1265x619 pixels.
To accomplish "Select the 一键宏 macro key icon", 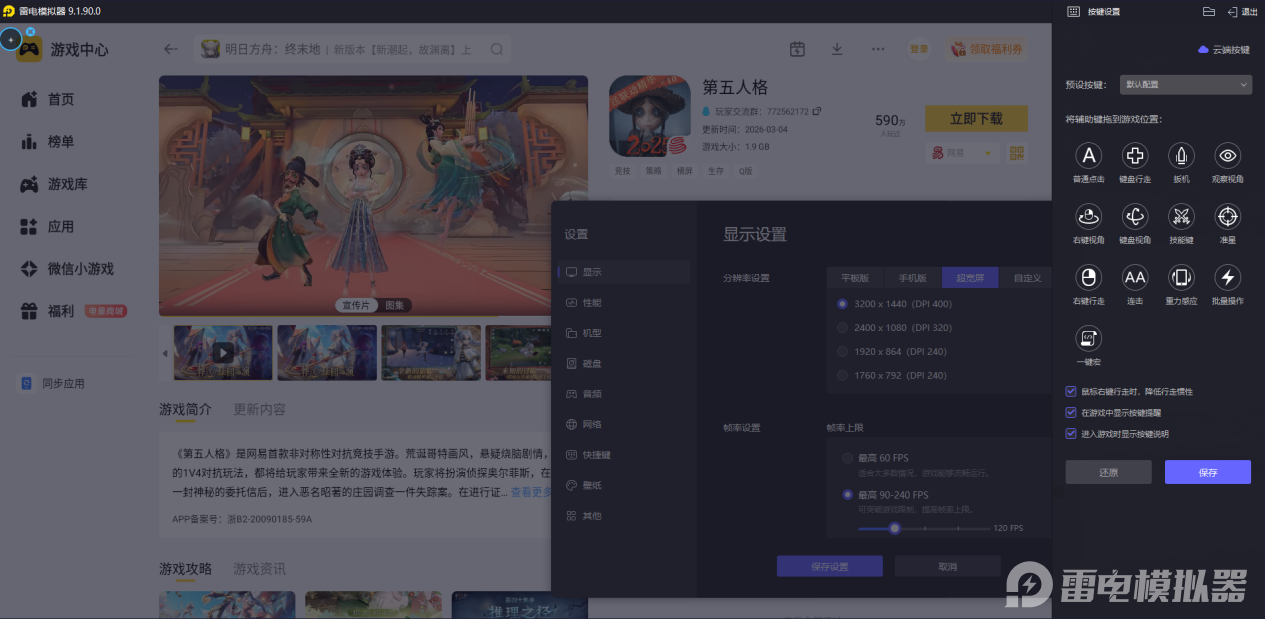I will [1088, 338].
